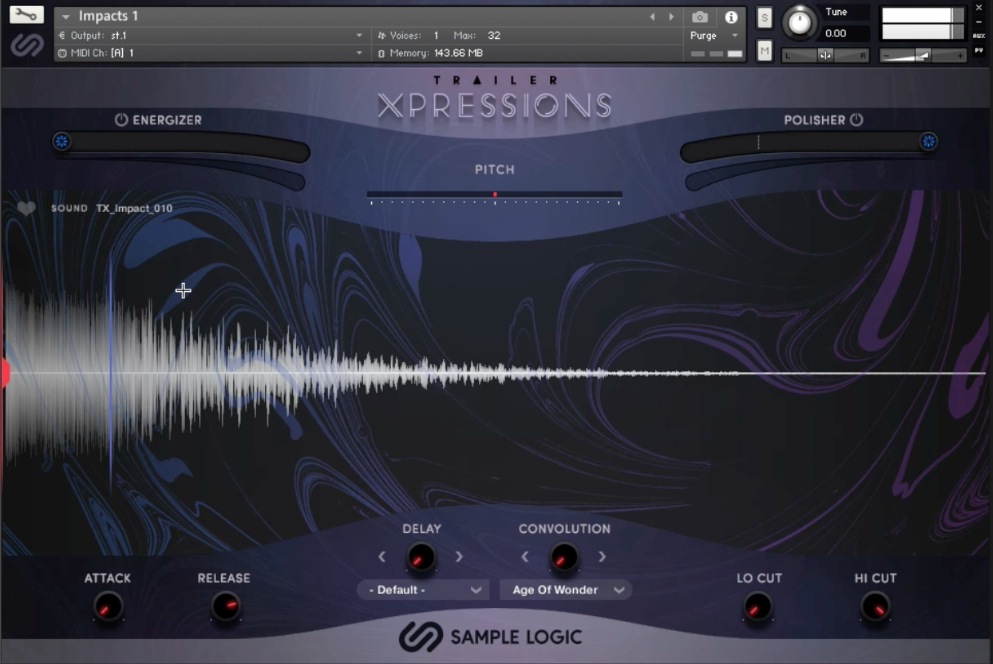
Task: Click the PITCH label
Action: pyautogui.click(x=495, y=170)
